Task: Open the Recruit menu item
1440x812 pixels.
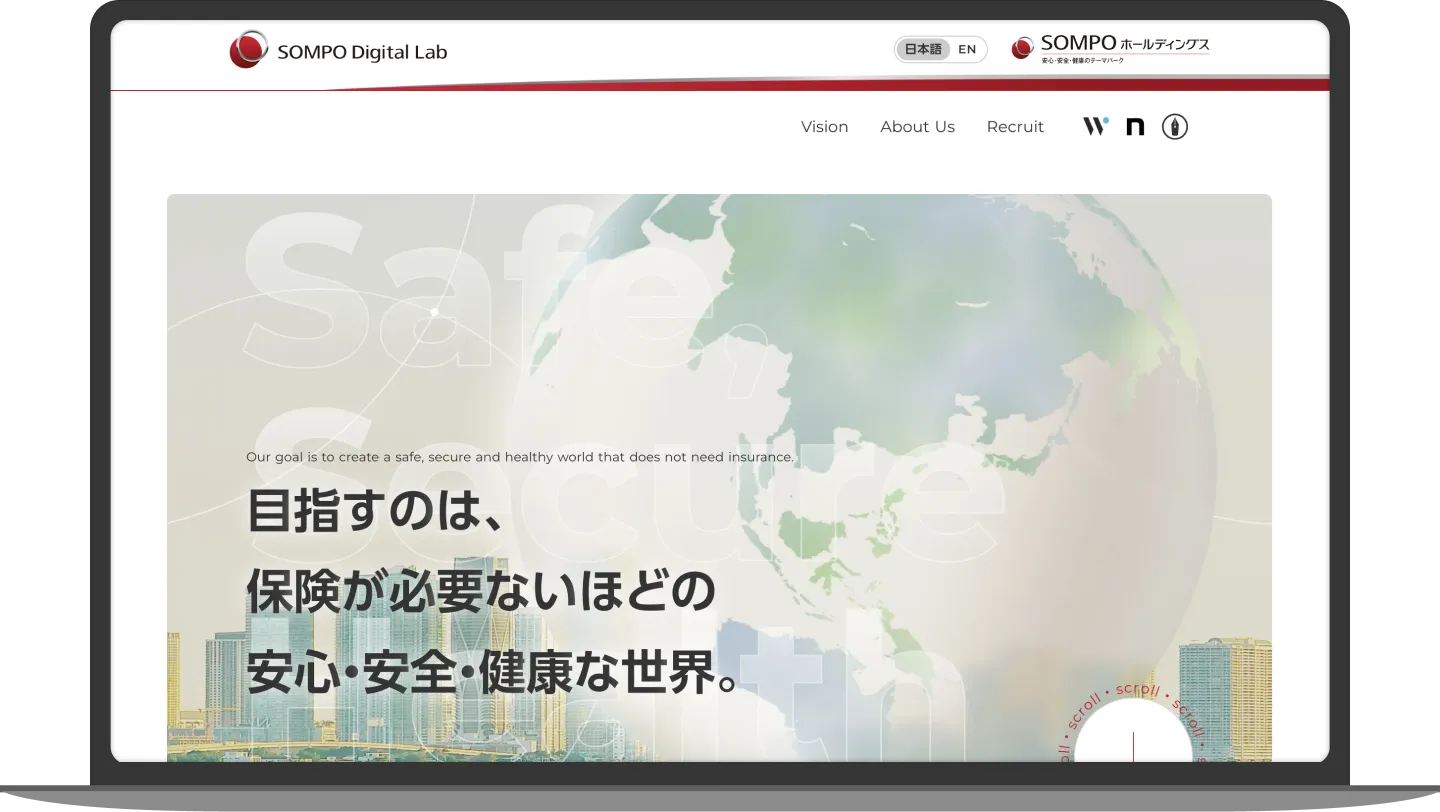Action: pyautogui.click(x=1015, y=127)
